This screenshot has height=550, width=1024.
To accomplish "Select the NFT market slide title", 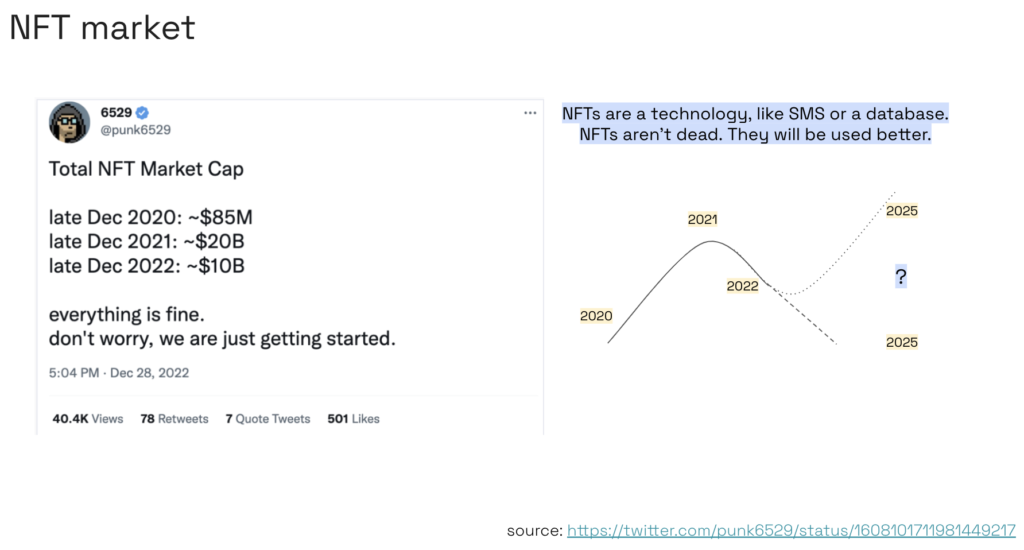I will (103, 27).
